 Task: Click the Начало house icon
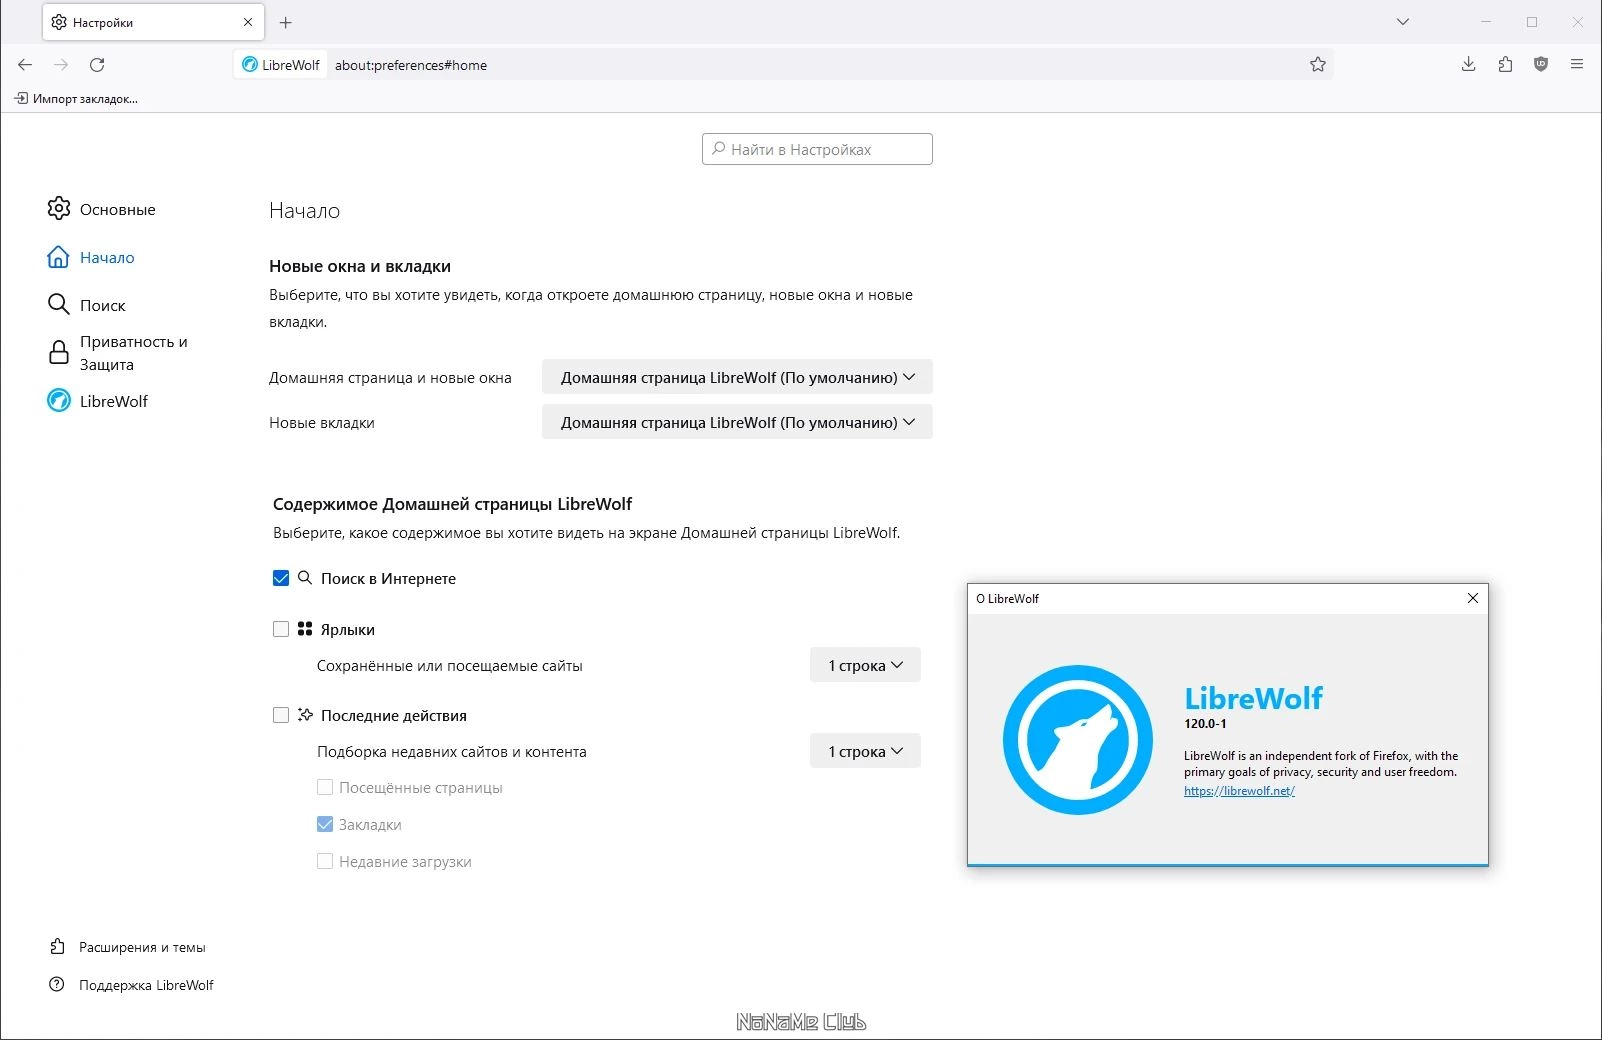coord(59,257)
